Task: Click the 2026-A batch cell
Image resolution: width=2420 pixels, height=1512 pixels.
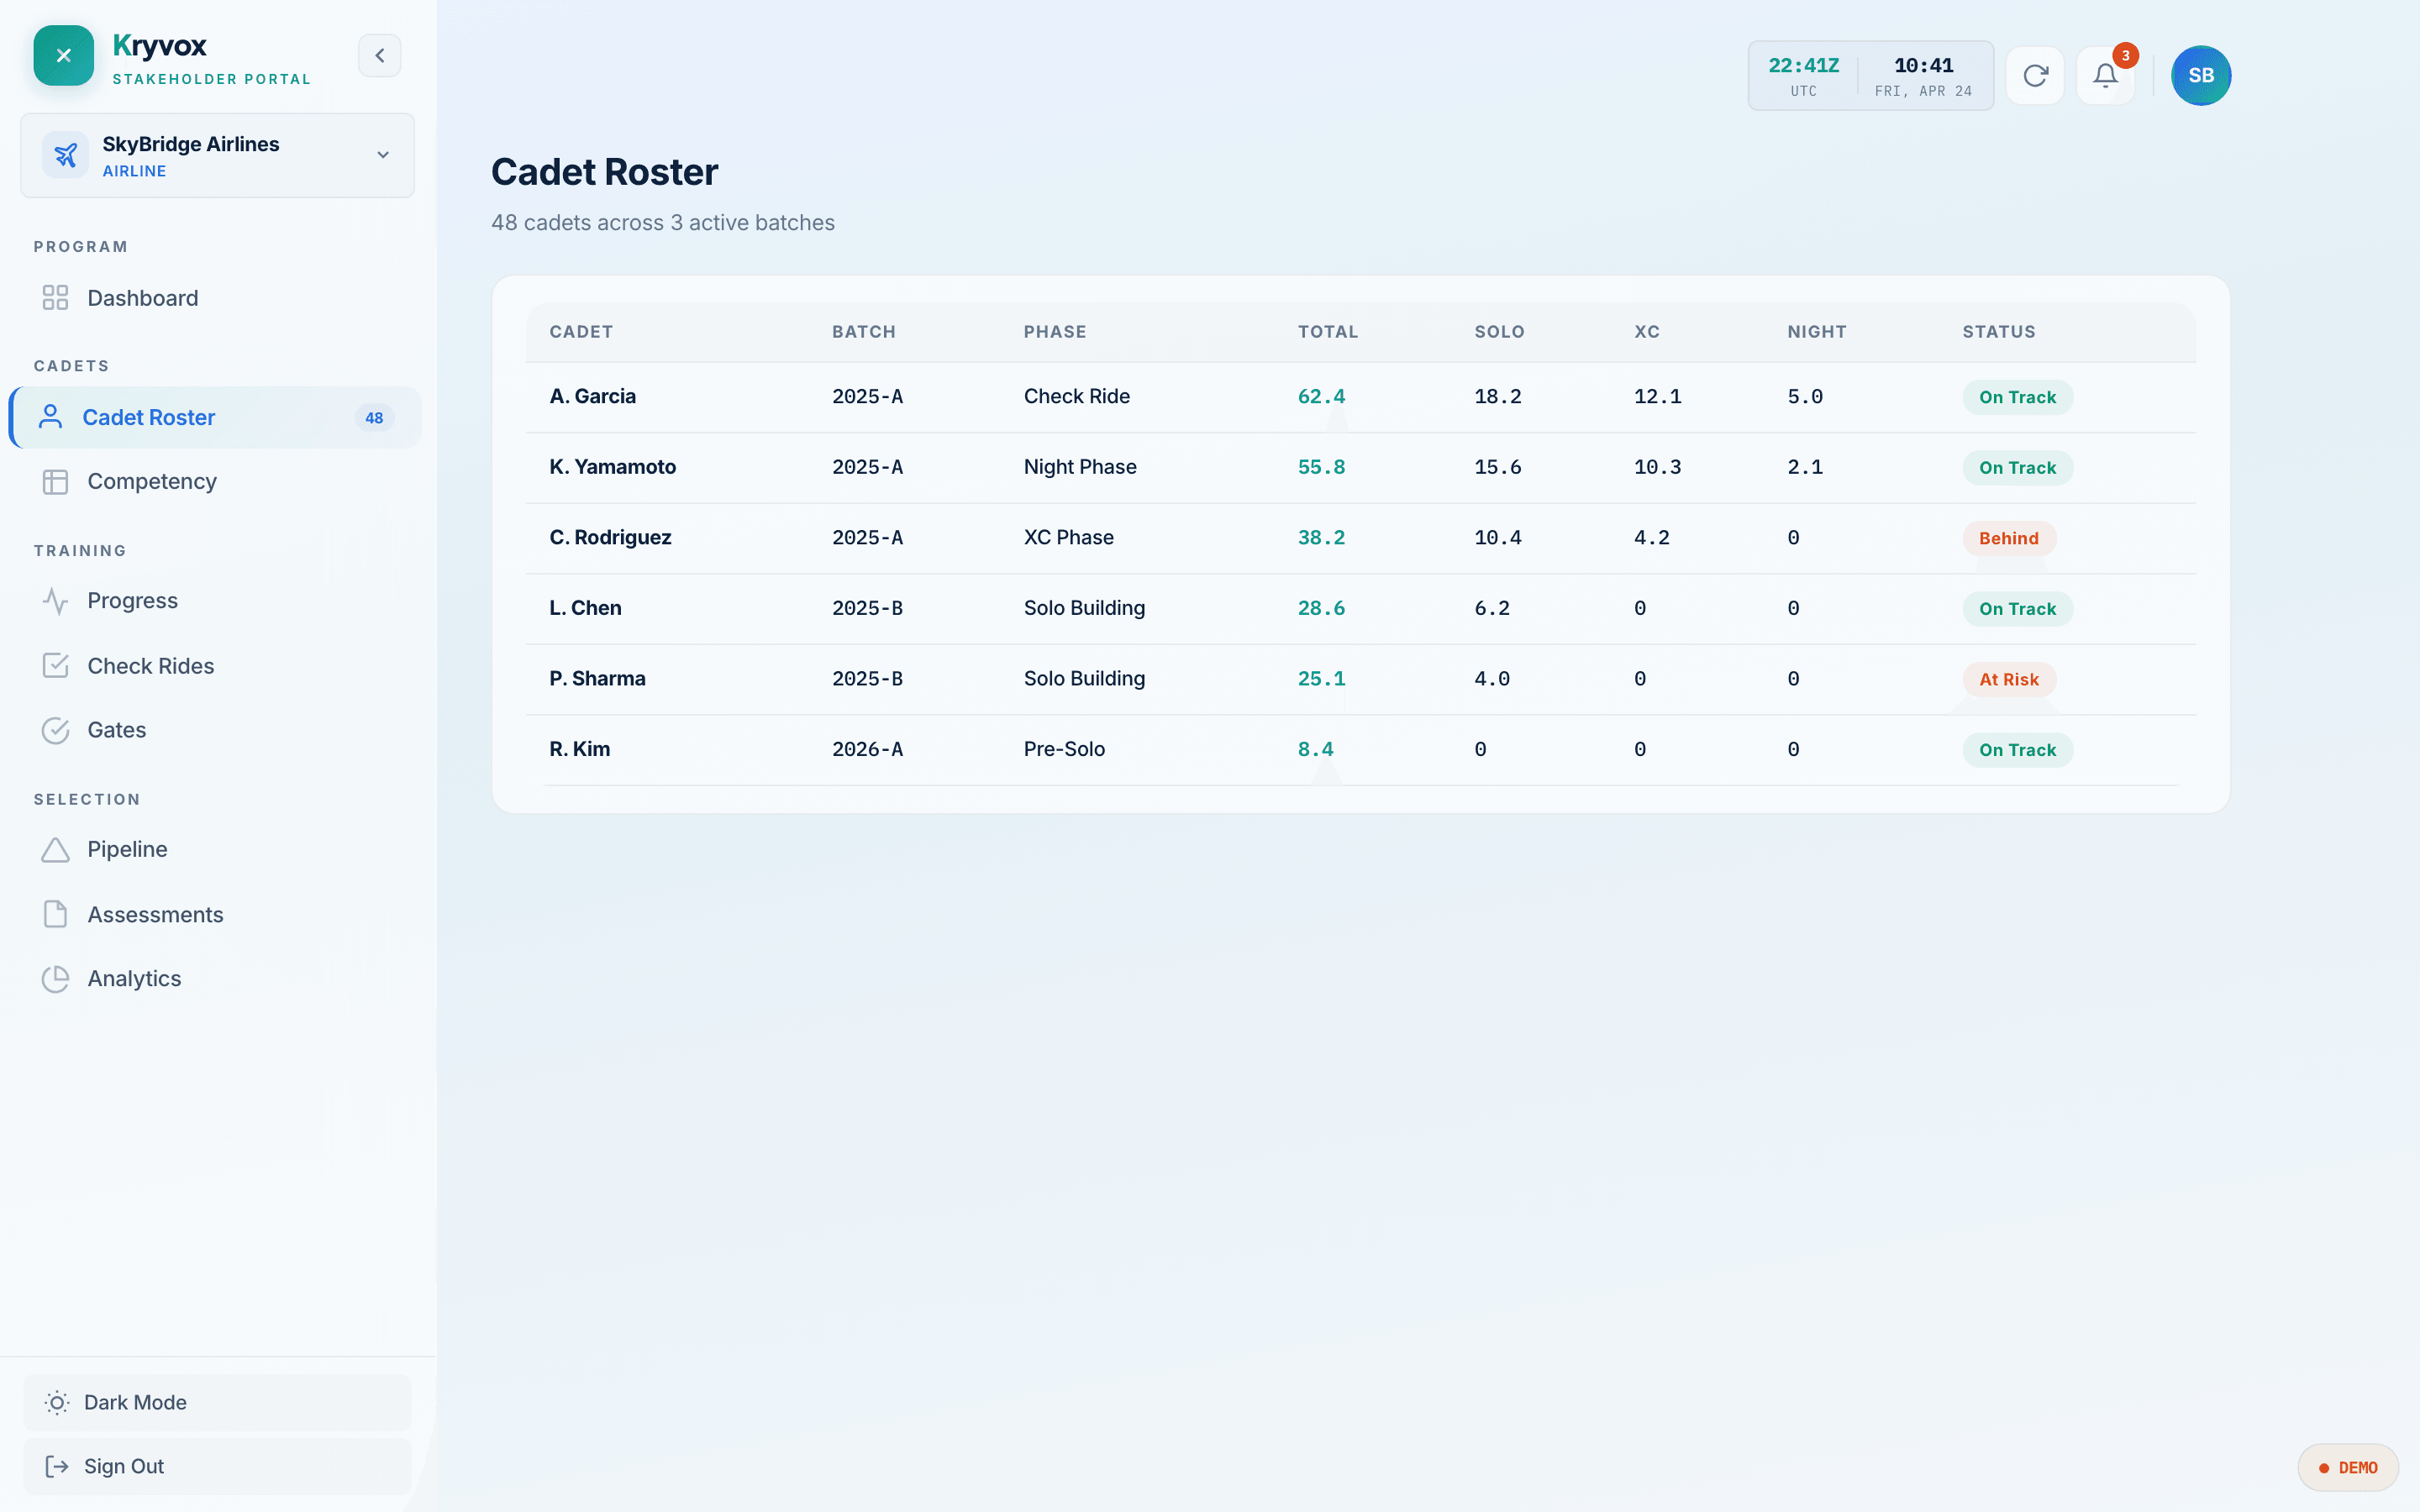Action: pos(867,749)
